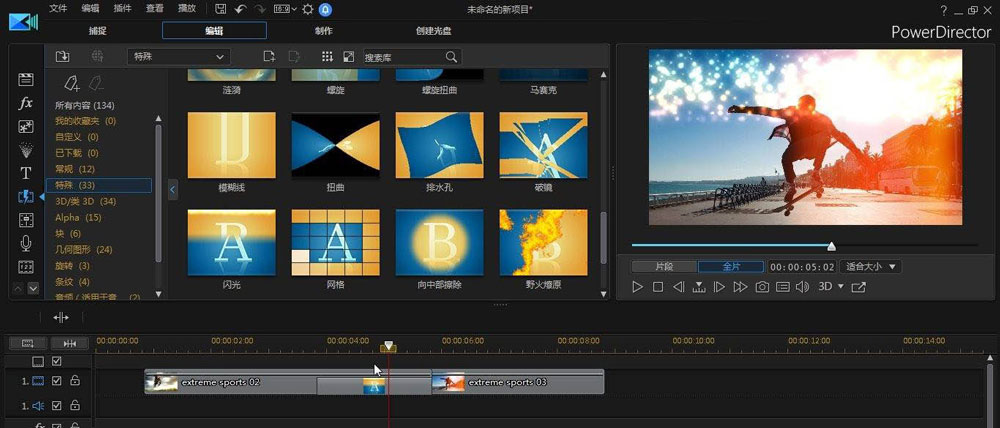Open the 文件 menu
Image resolution: width=1000 pixels, height=428 pixels.
(58, 9)
